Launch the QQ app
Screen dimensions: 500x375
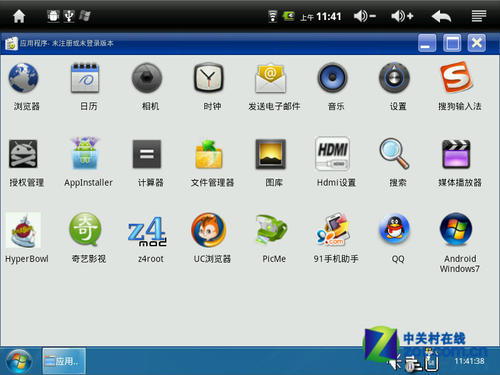(394, 229)
